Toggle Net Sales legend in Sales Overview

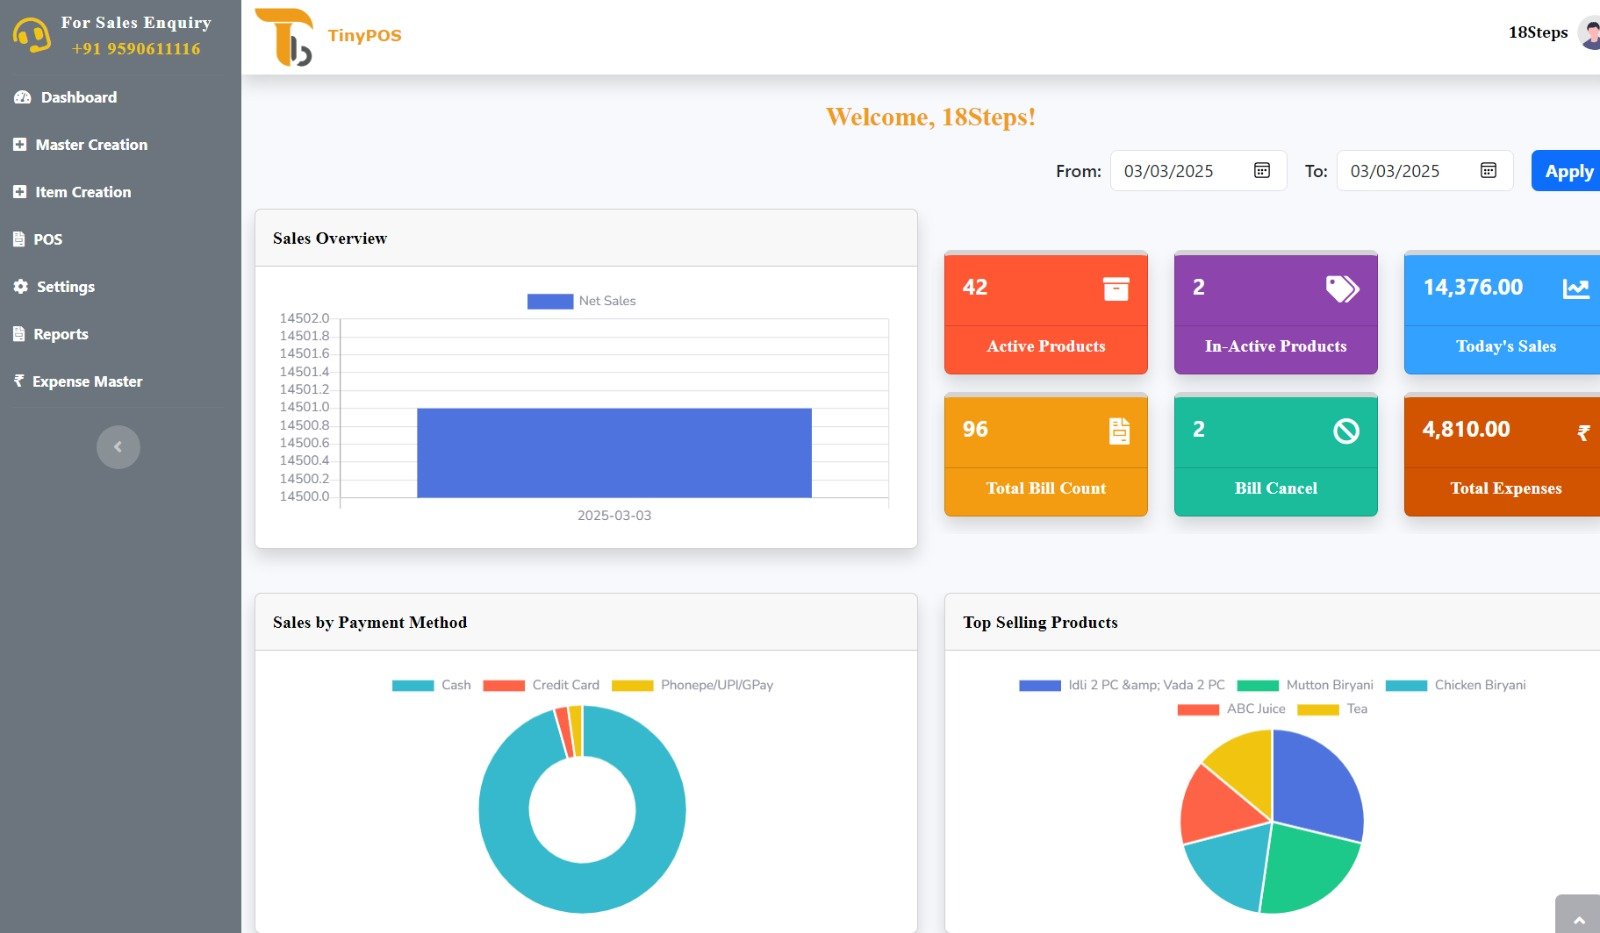point(581,301)
